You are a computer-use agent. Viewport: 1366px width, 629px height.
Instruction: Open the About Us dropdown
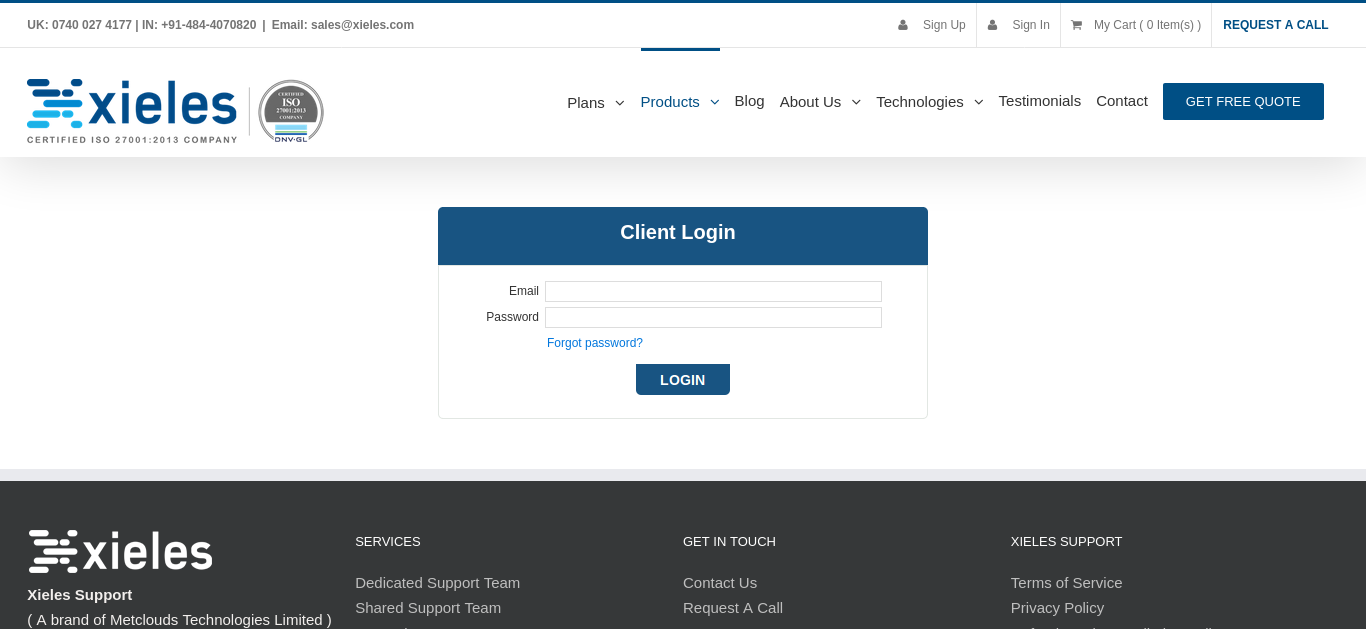819,102
